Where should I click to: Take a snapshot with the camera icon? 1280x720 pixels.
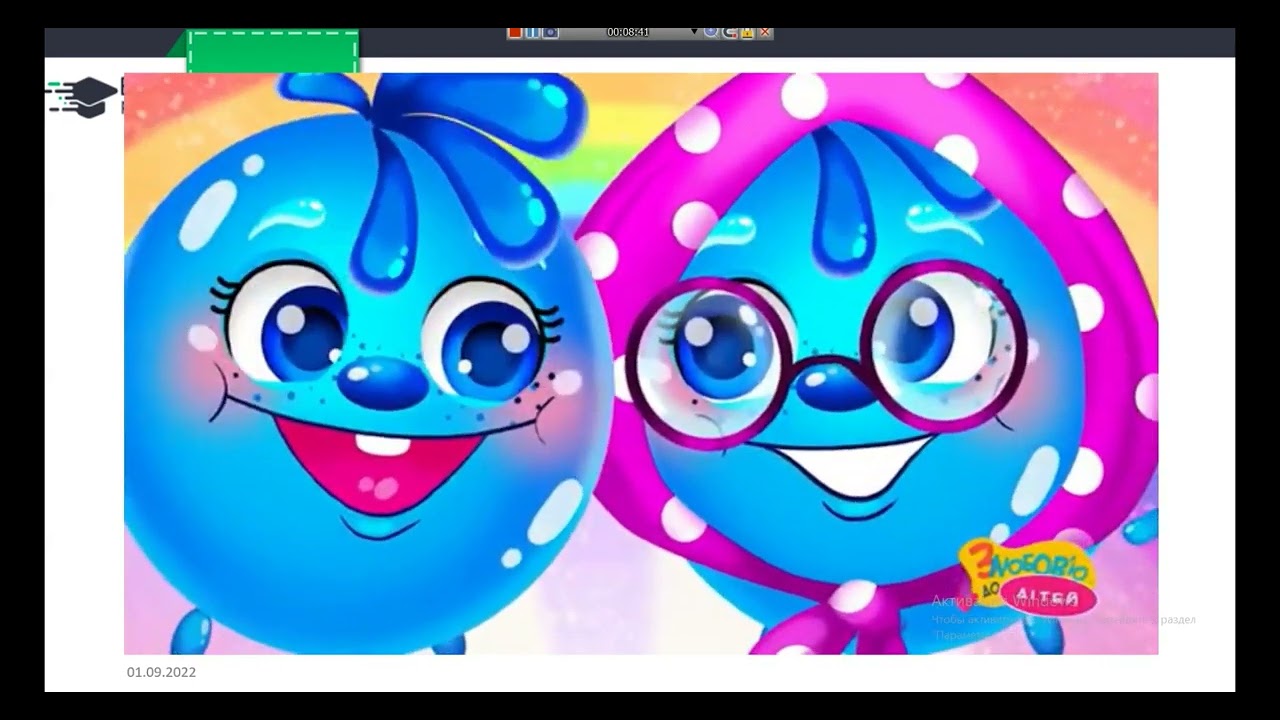549,32
